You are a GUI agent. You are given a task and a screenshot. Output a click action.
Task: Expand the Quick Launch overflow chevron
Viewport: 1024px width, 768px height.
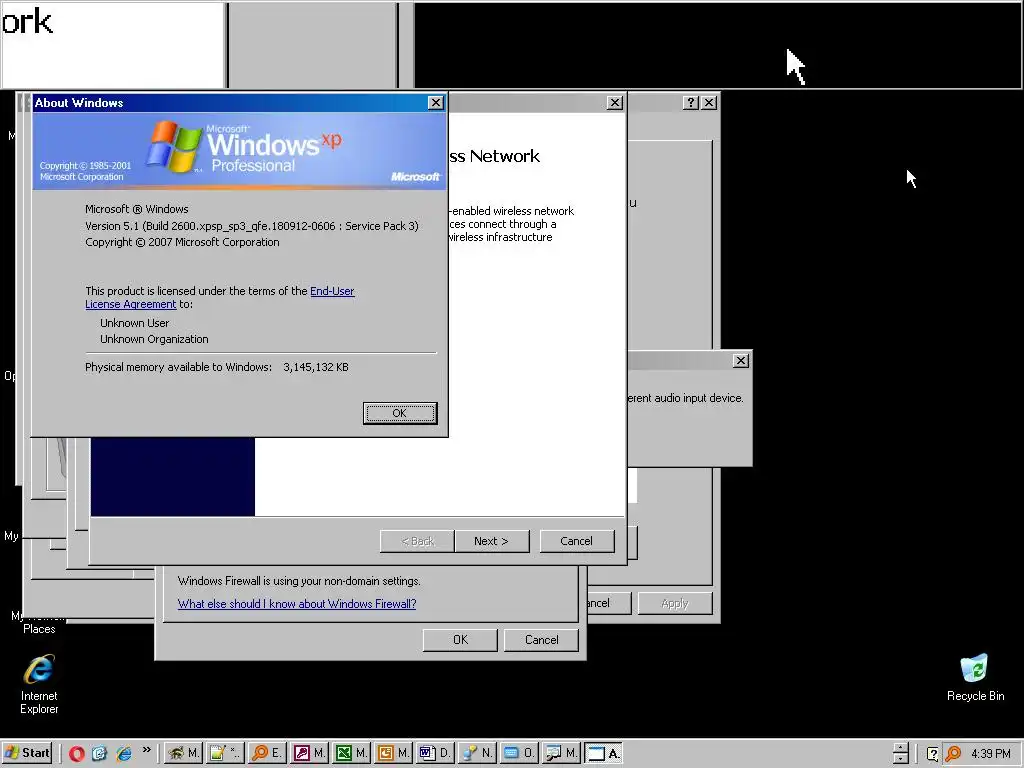(146, 750)
